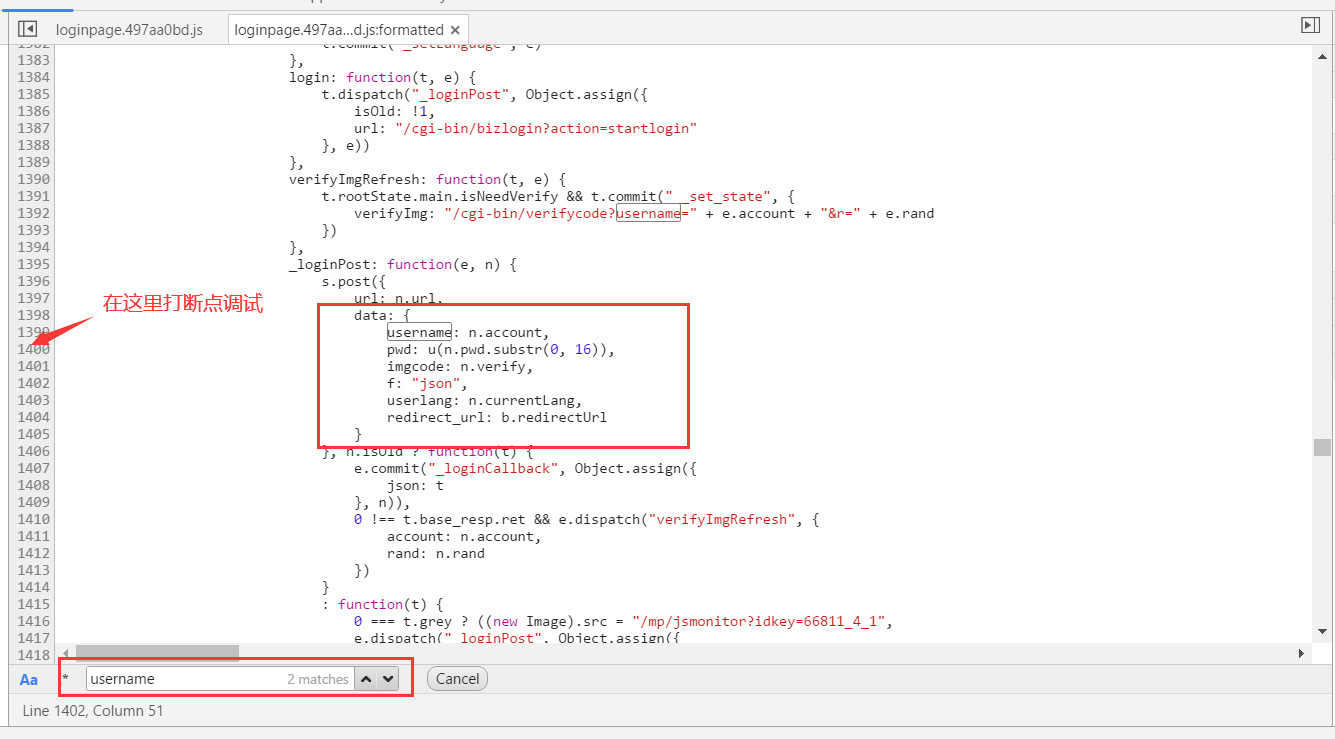The width and height of the screenshot is (1335, 739).
Task: Set a breakpoint on line 1402
Action: [x=34, y=383]
